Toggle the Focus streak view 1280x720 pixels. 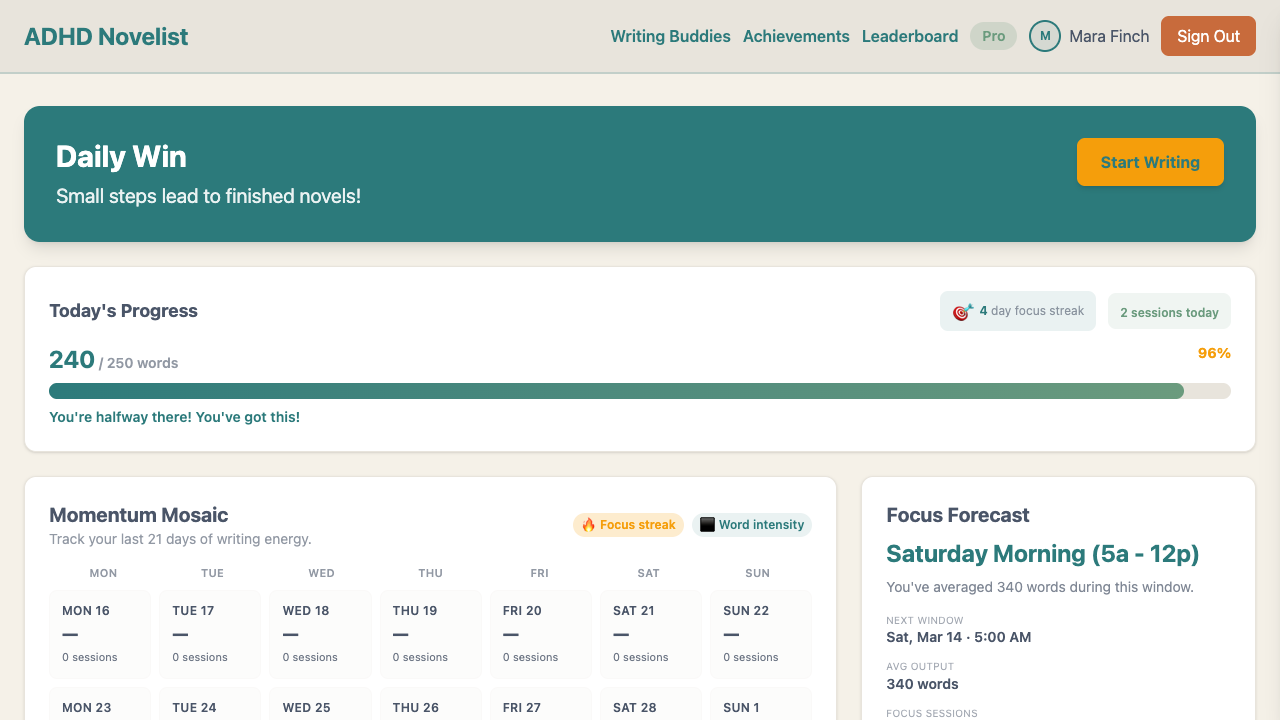(628, 524)
